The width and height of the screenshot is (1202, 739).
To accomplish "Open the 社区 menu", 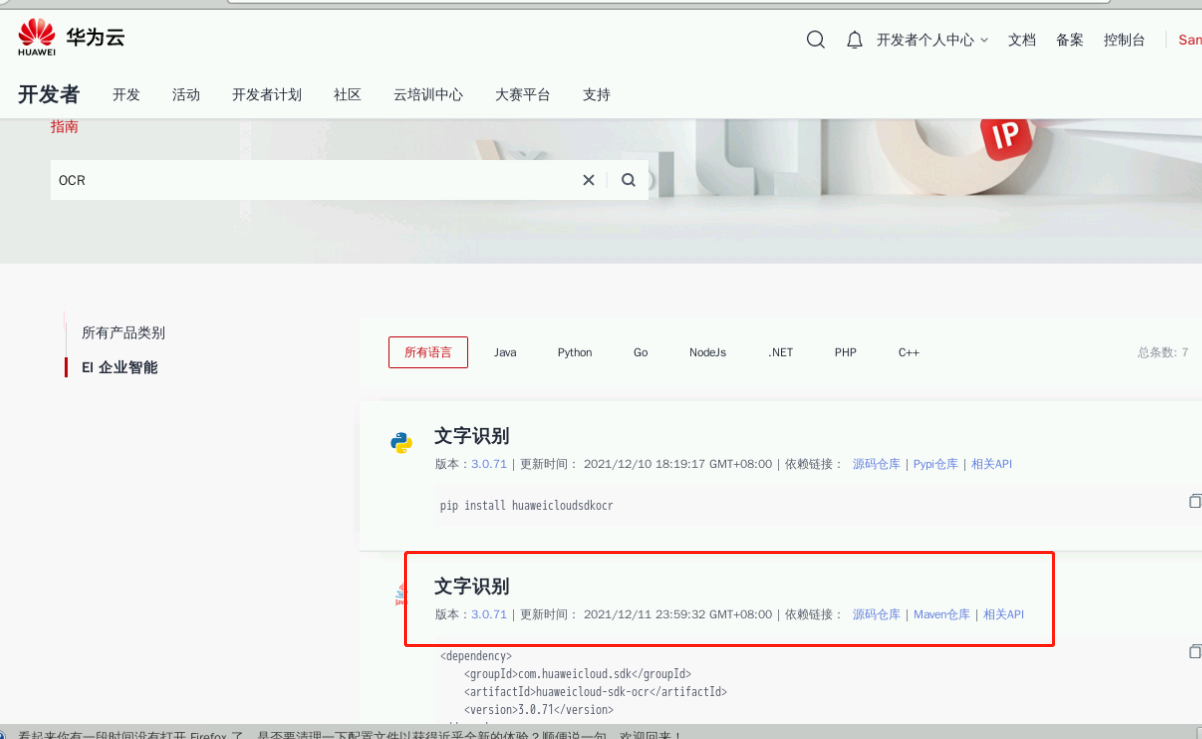I will [347, 95].
